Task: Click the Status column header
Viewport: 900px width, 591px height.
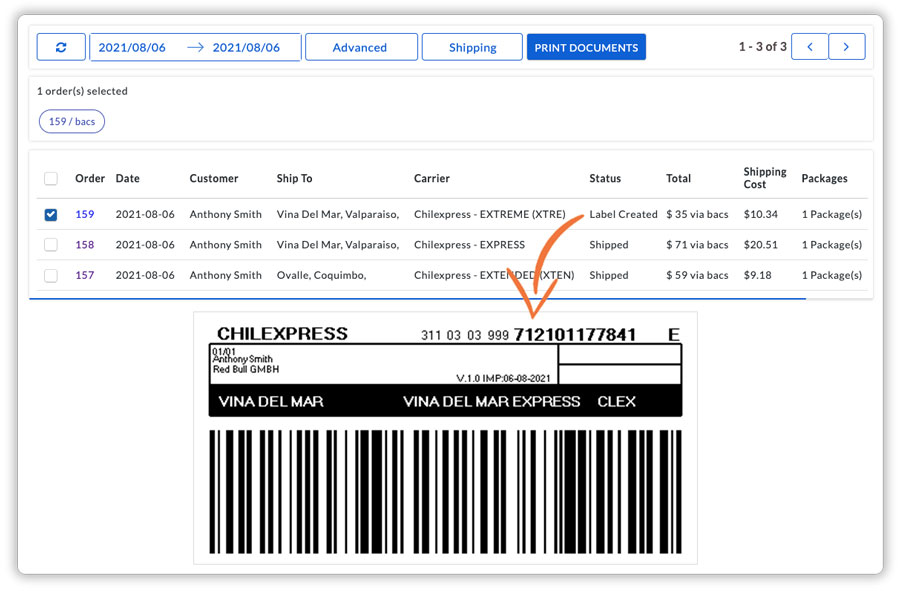Action: 605,178
